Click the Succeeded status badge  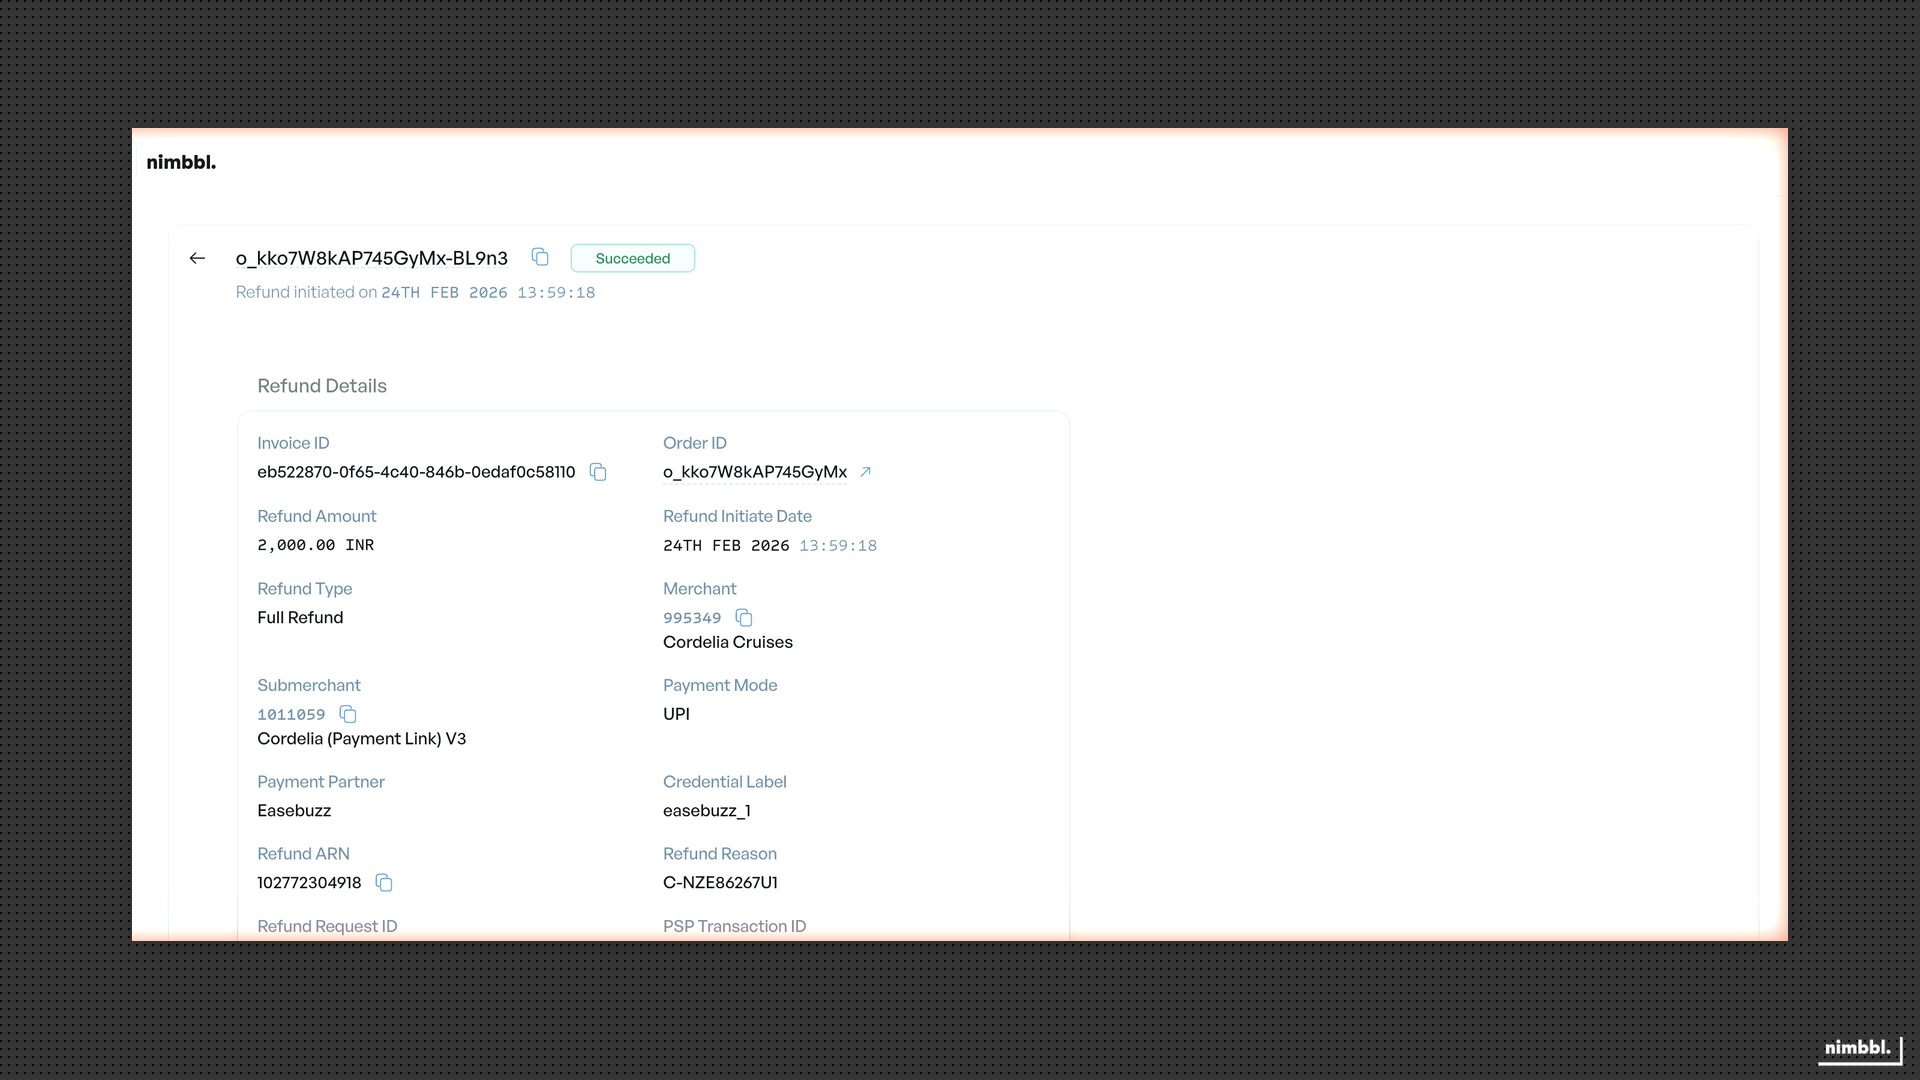632,258
